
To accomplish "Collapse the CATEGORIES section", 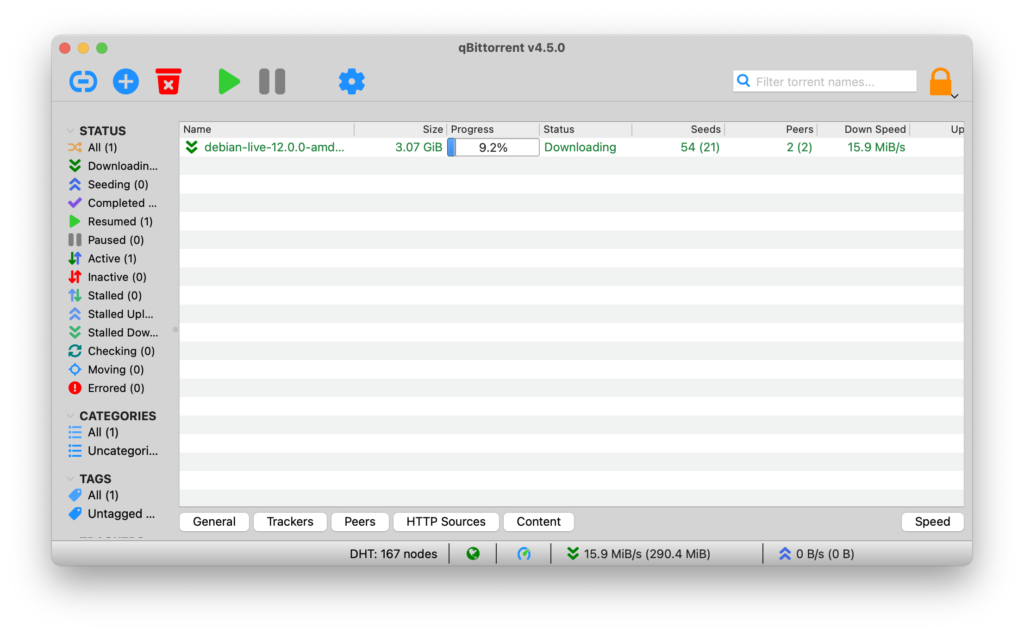I will (71, 416).
